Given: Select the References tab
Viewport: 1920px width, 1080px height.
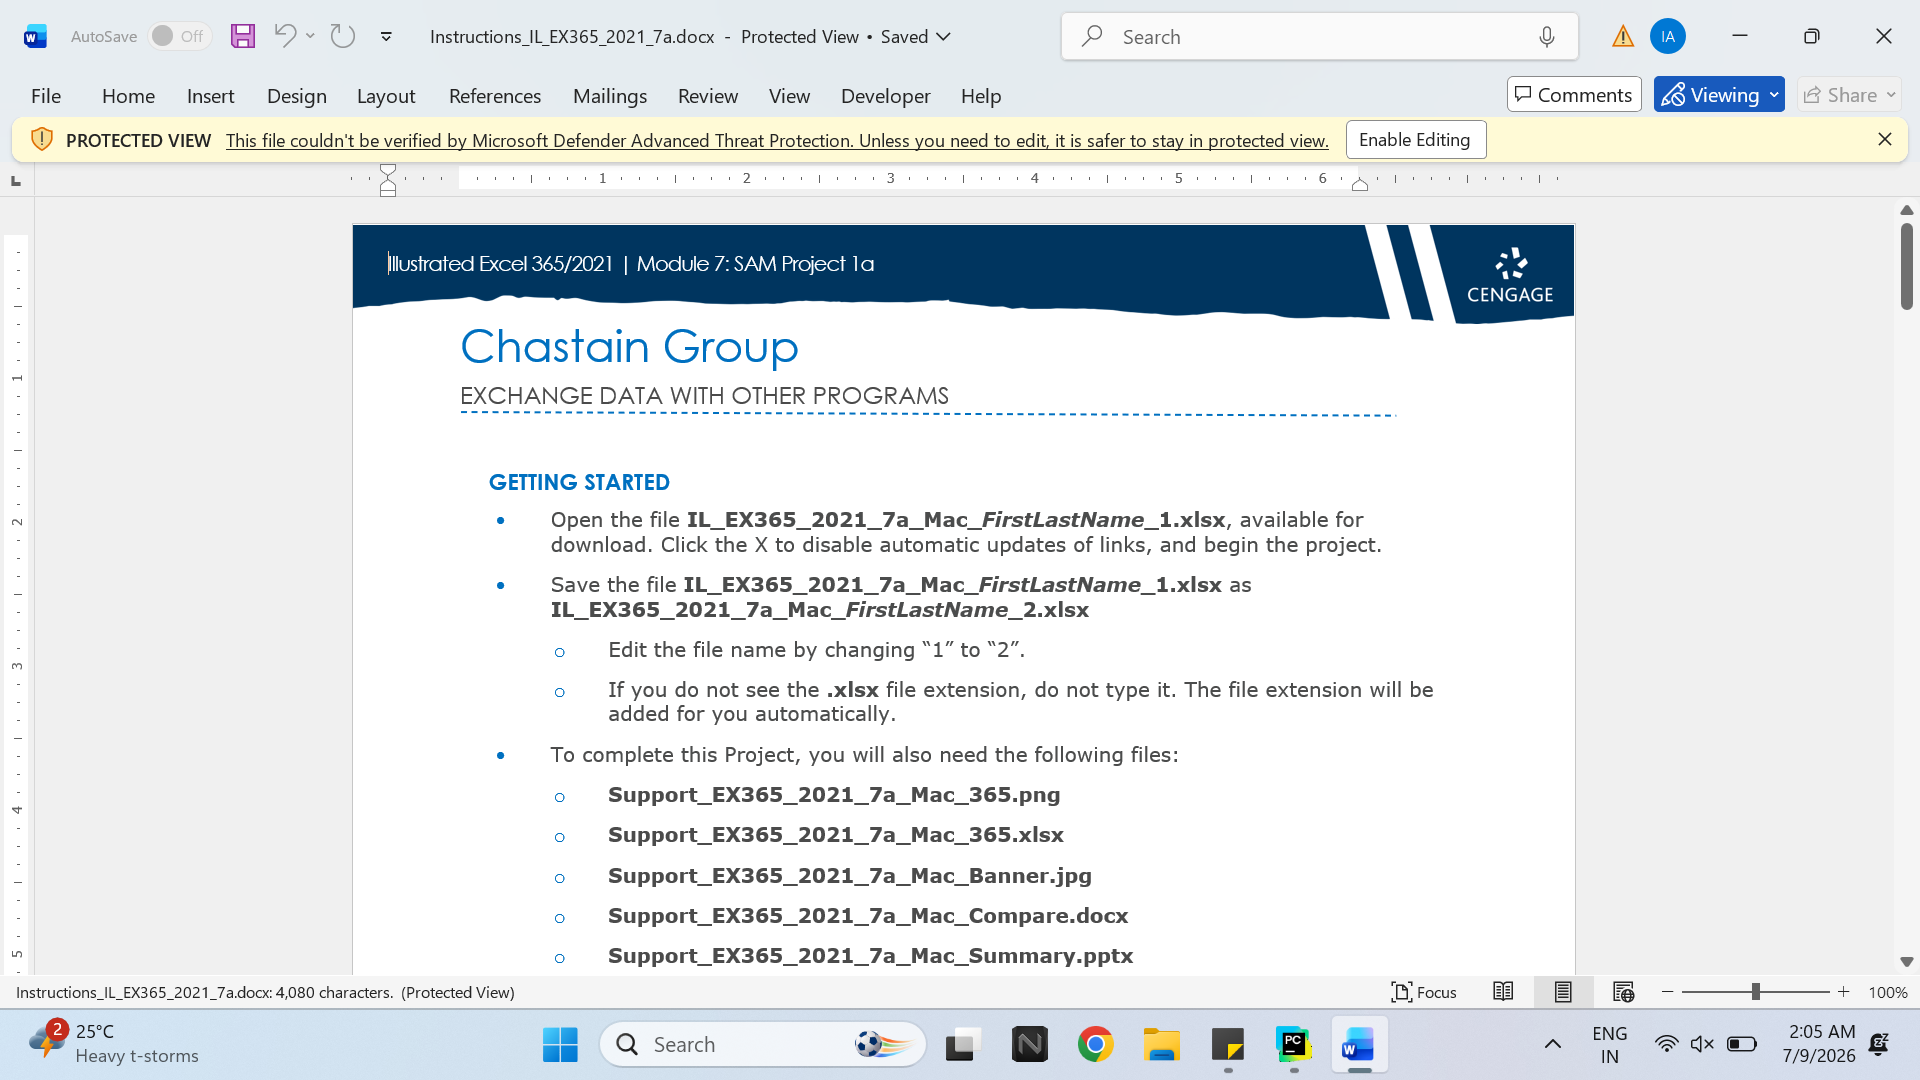Looking at the screenshot, I should click(x=495, y=96).
